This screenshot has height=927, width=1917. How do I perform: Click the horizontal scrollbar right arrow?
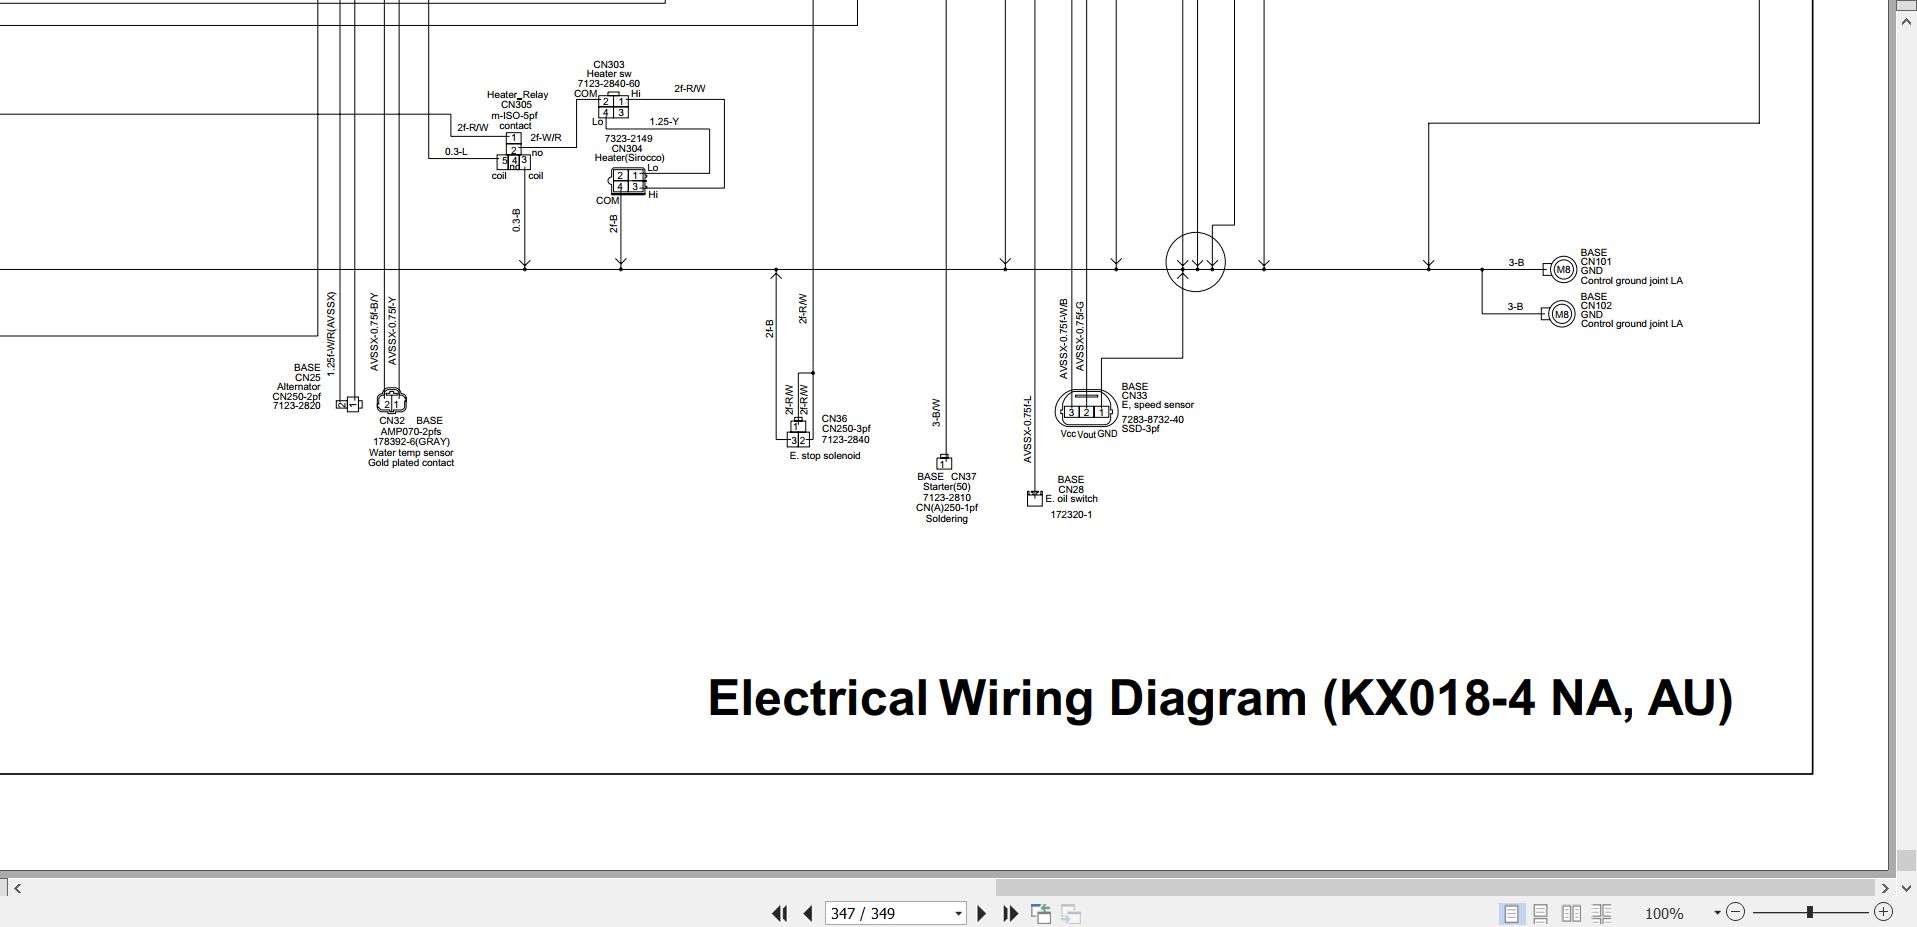1885,887
